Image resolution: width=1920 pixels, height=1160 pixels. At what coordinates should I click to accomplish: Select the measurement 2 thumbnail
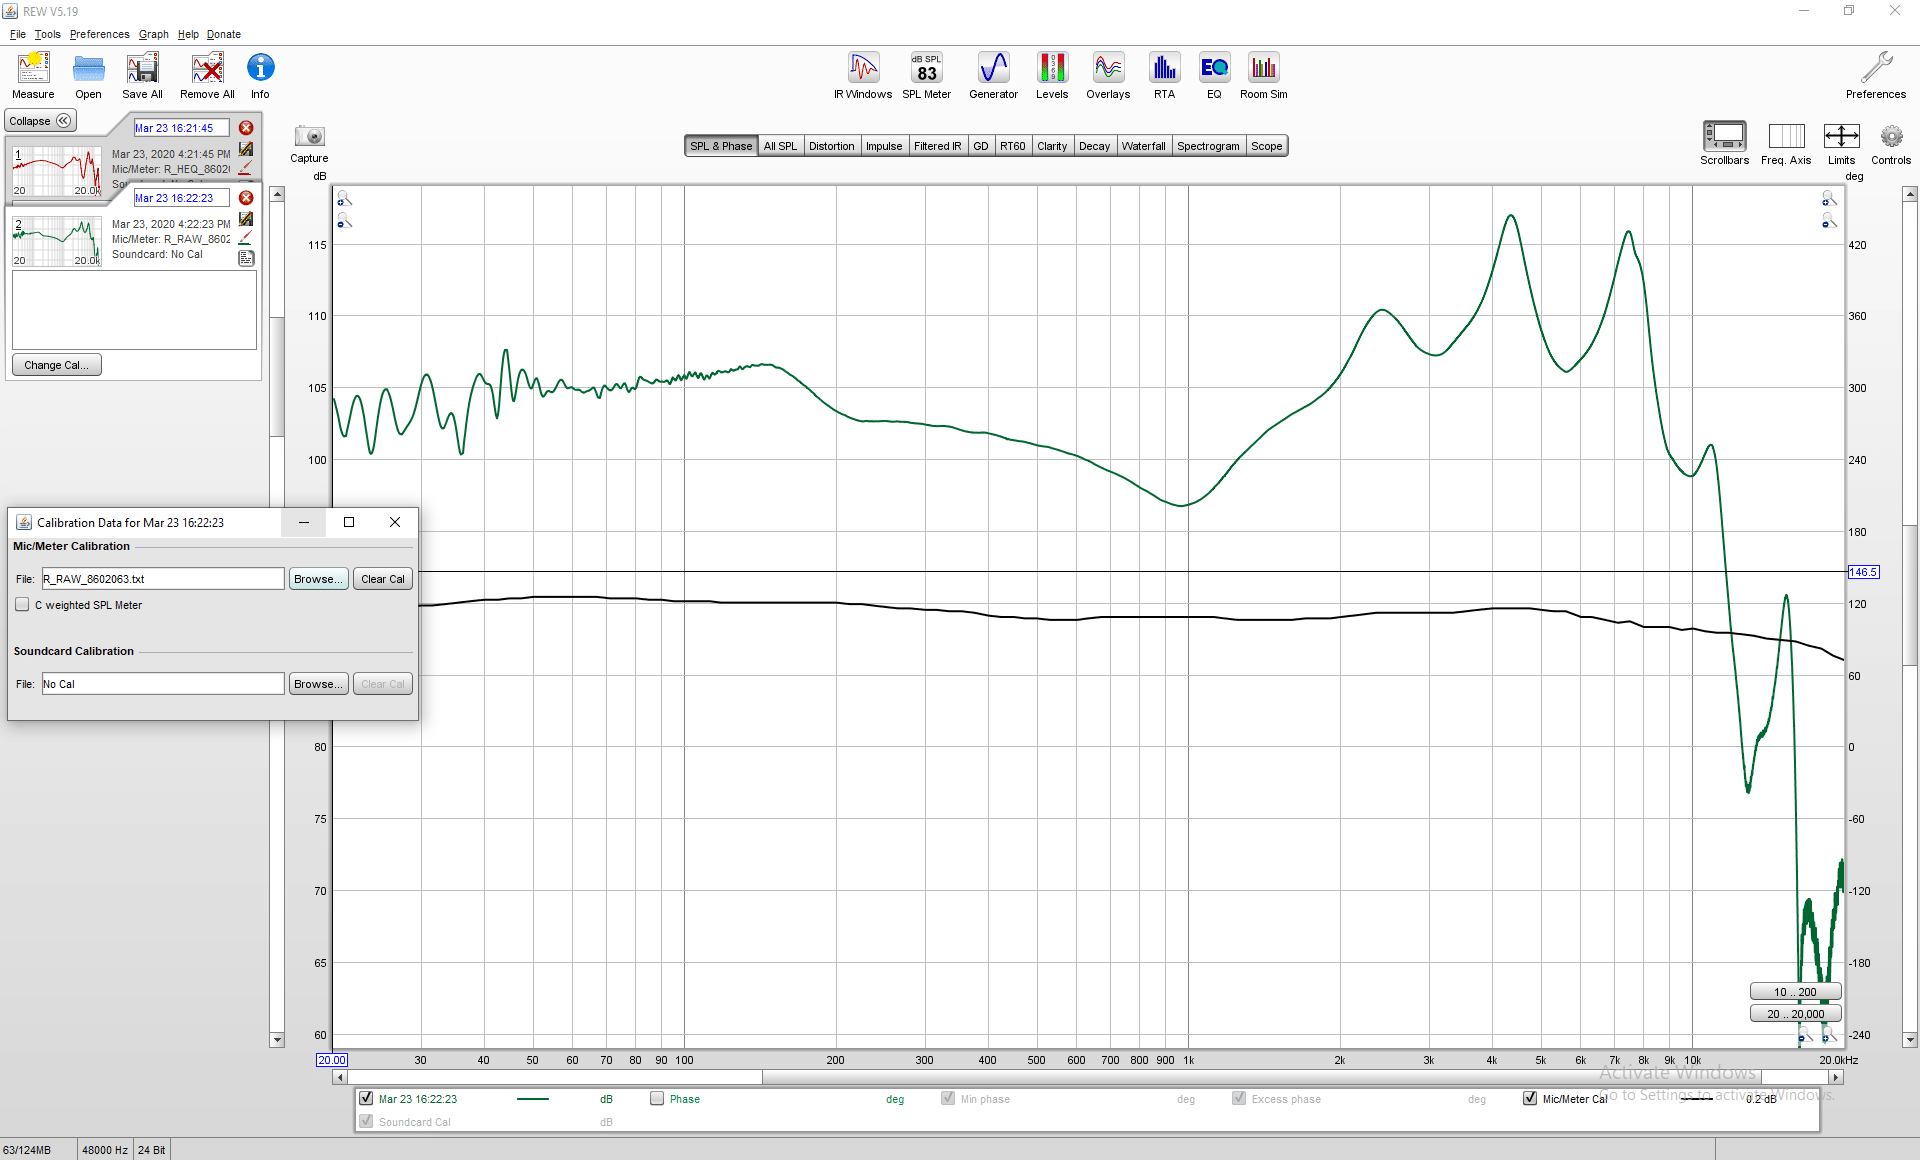pos(57,241)
